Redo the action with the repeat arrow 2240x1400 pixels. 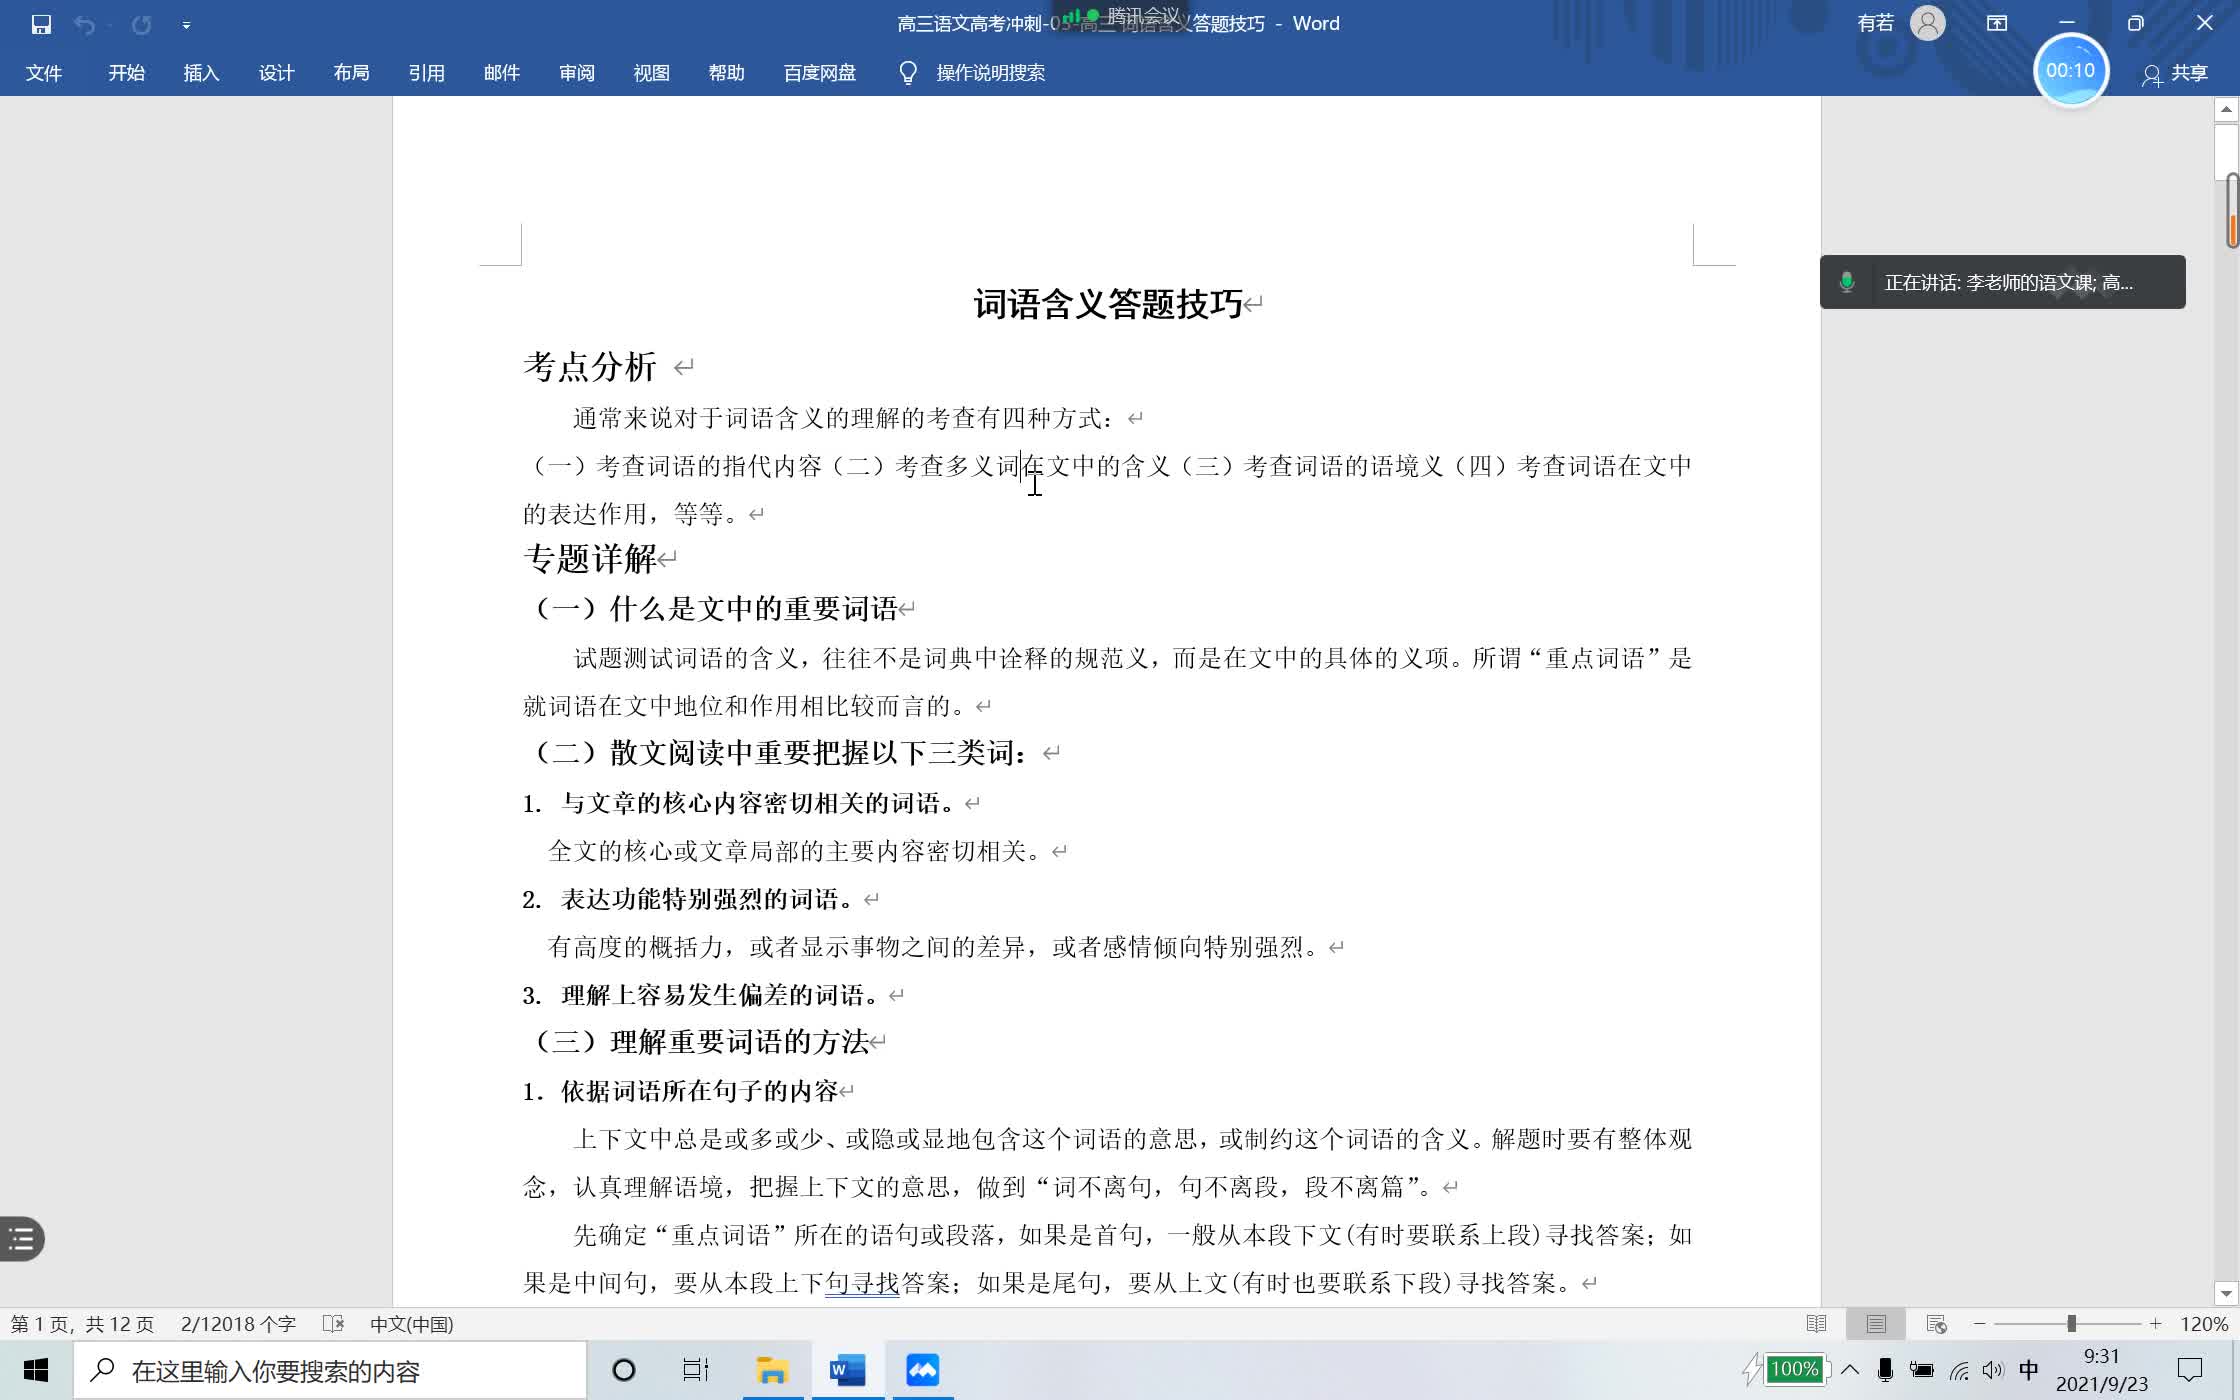[142, 24]
